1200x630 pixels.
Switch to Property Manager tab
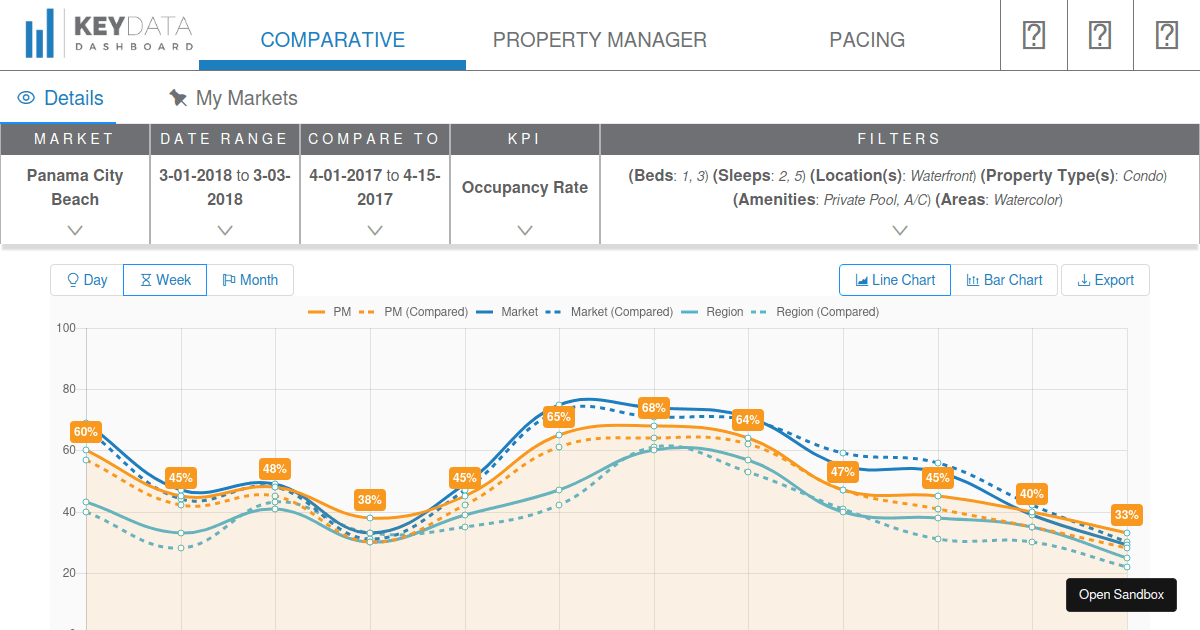tap(600, 40)
